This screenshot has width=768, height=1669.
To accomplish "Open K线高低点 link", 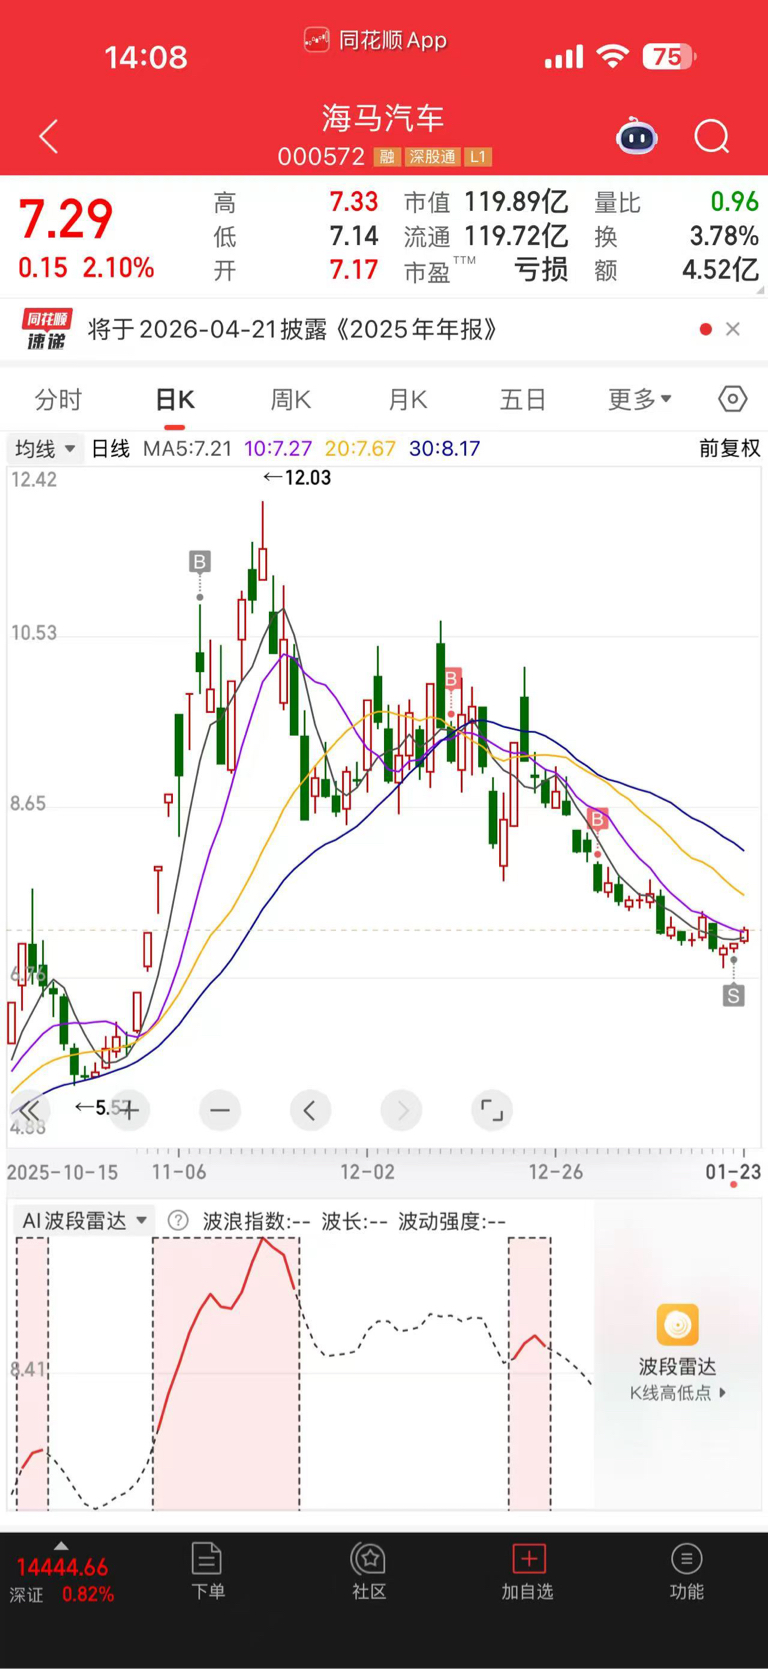I will pyautogui.click(x=677, y=1393).
